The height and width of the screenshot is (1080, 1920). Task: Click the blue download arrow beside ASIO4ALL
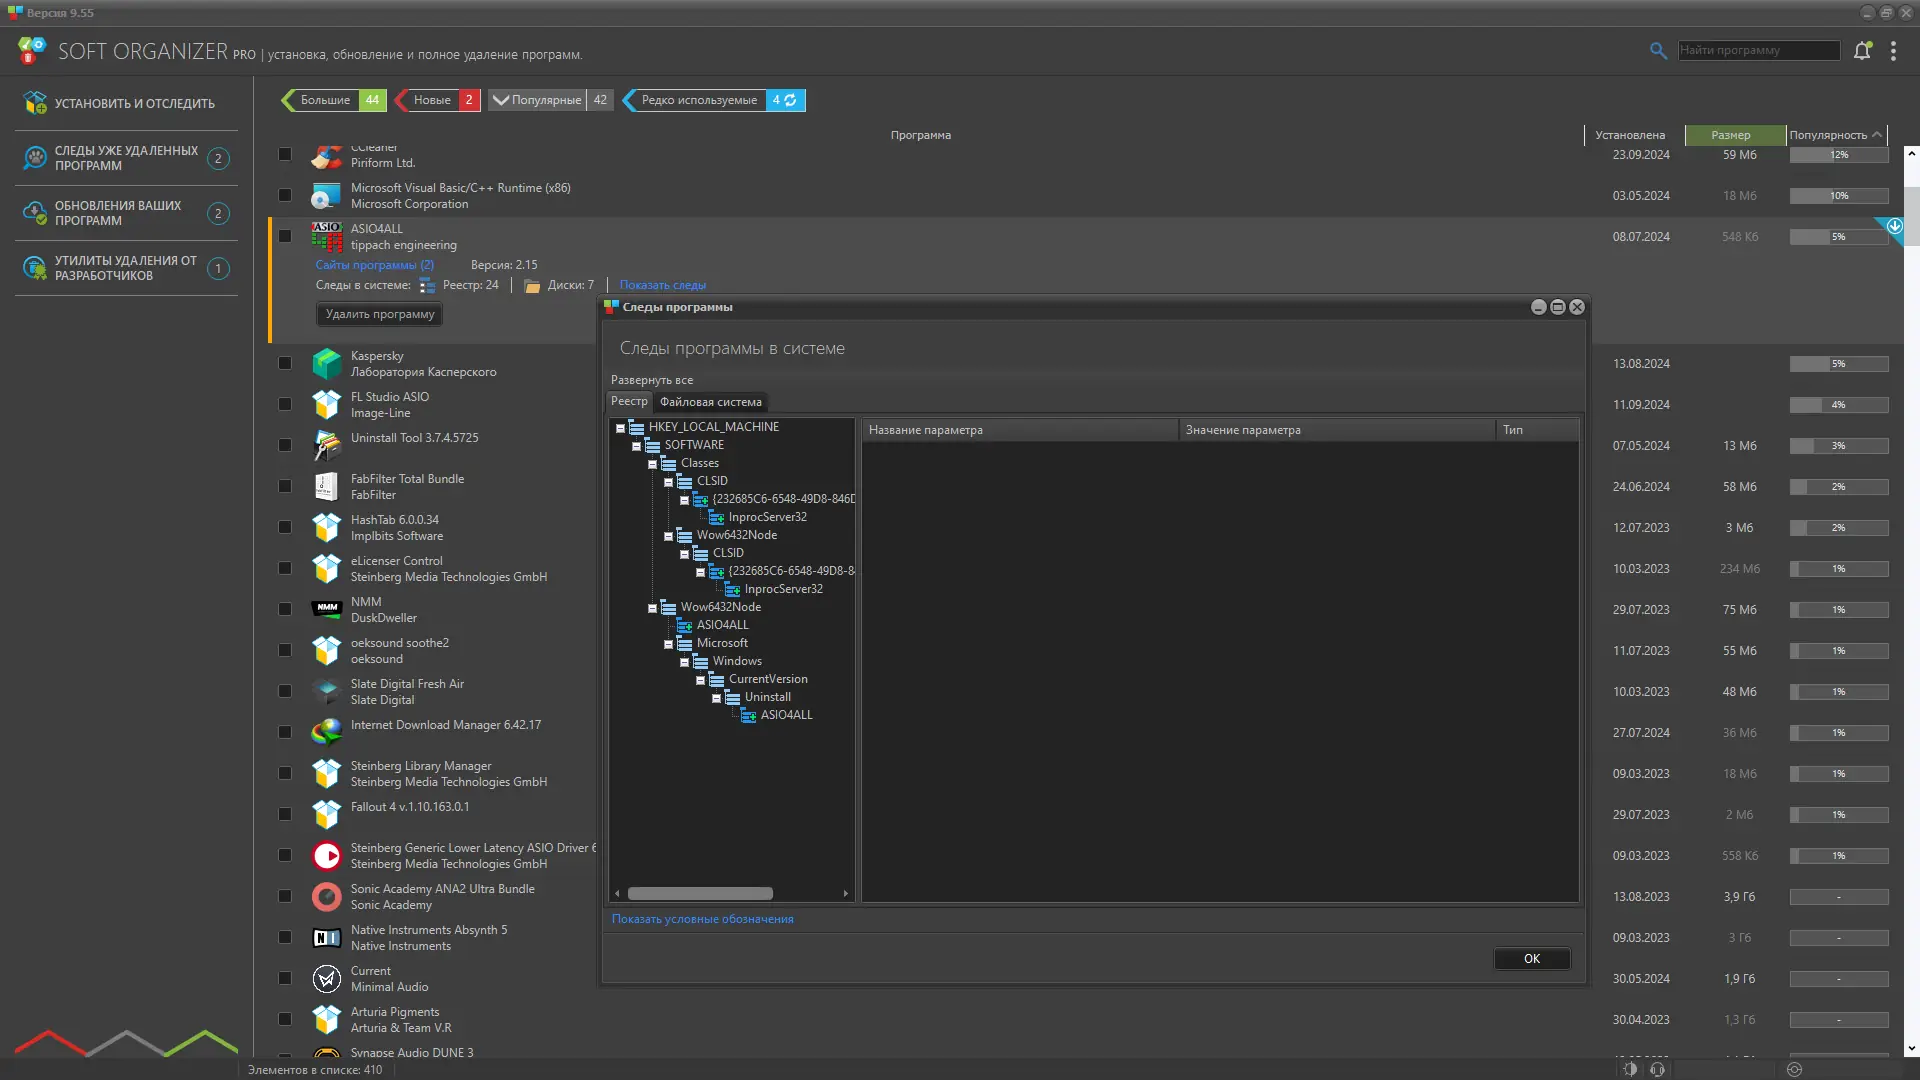click(x=1894, y=227)
